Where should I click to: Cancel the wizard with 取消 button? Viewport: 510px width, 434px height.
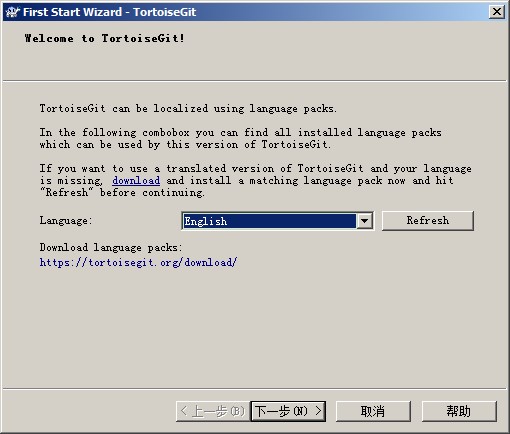coord(373,411)
